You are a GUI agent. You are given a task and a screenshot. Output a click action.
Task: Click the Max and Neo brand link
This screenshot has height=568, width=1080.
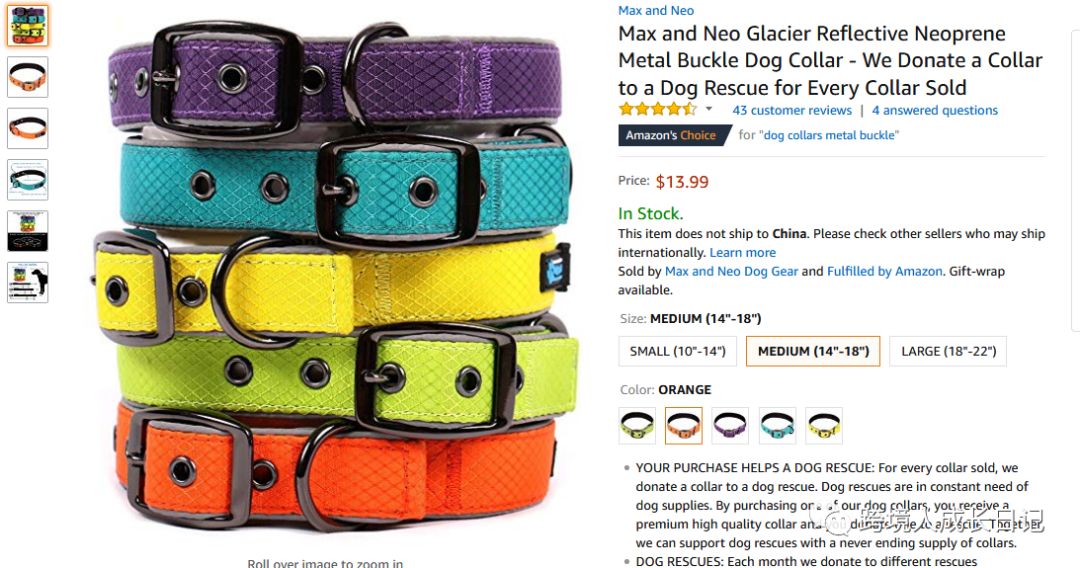point(656,10)
